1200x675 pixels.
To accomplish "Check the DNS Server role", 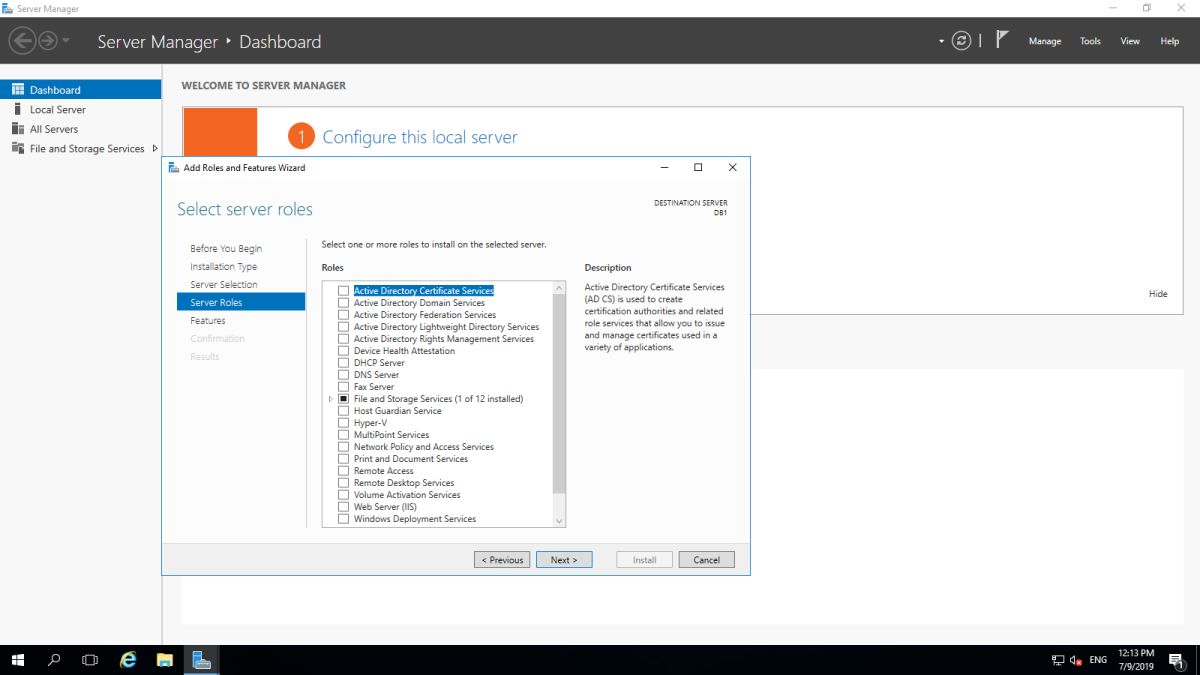I will point(344,375).
